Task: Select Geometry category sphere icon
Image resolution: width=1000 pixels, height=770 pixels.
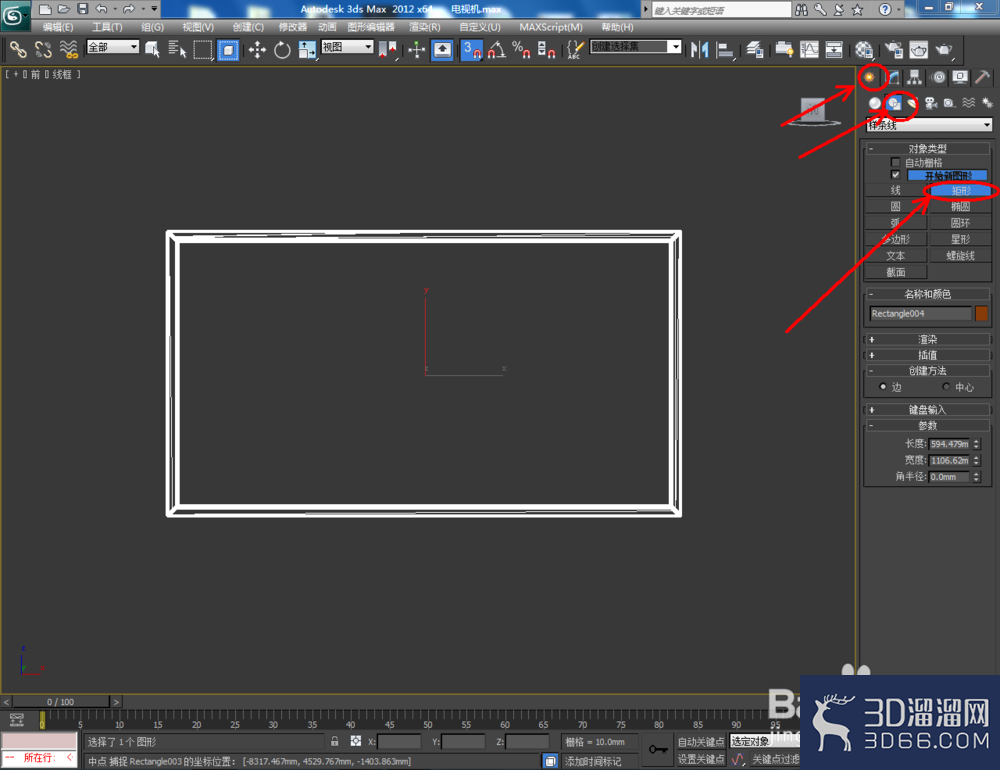Action: coord(874,103)
